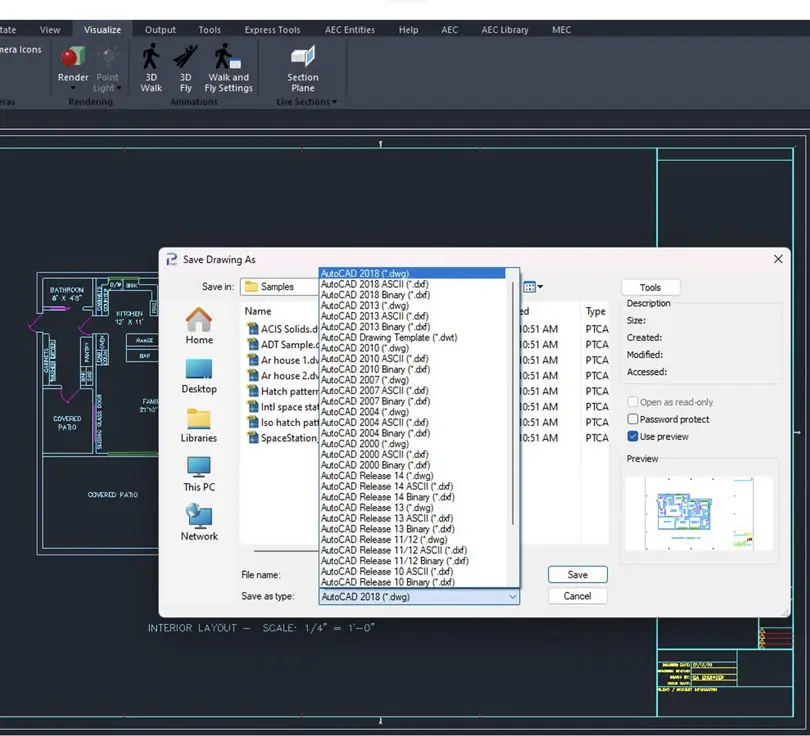Screen dimensions: 810x736
Task: Open the MEC ribbon tab
Action: pos(561,30)
